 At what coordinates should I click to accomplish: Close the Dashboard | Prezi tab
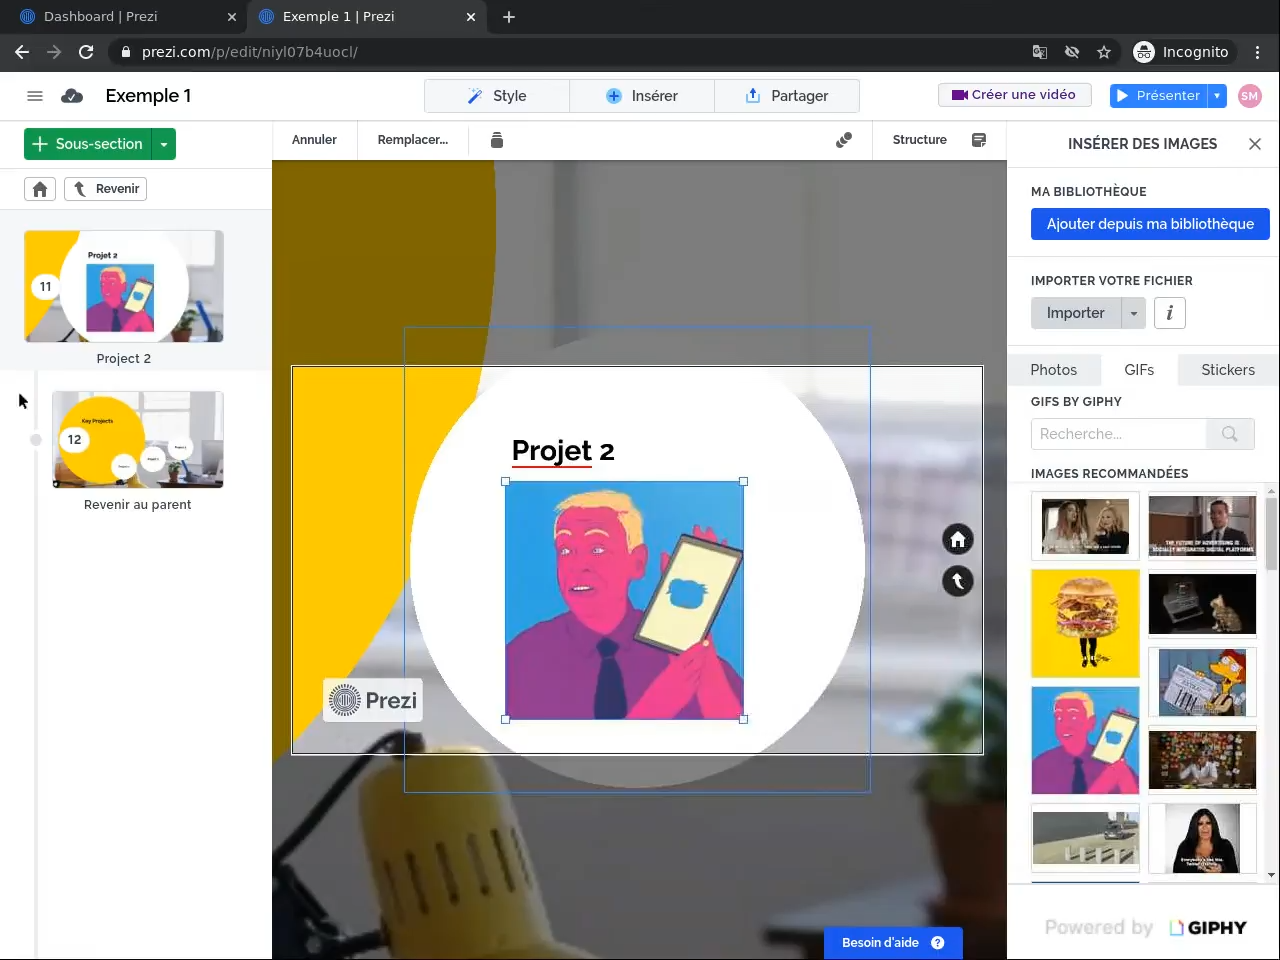tap(231, 17)
